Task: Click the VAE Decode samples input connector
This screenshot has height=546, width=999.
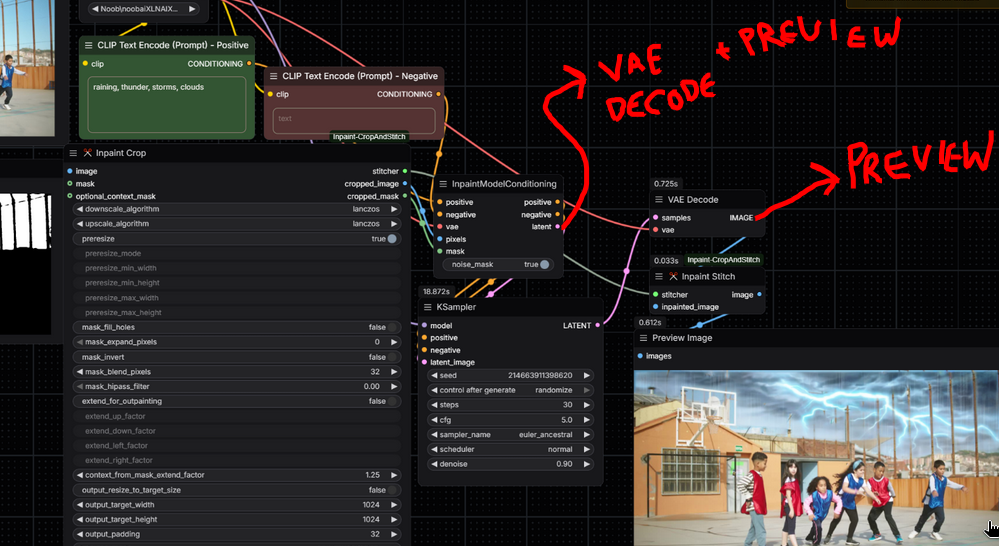Action: pos(656,218)
